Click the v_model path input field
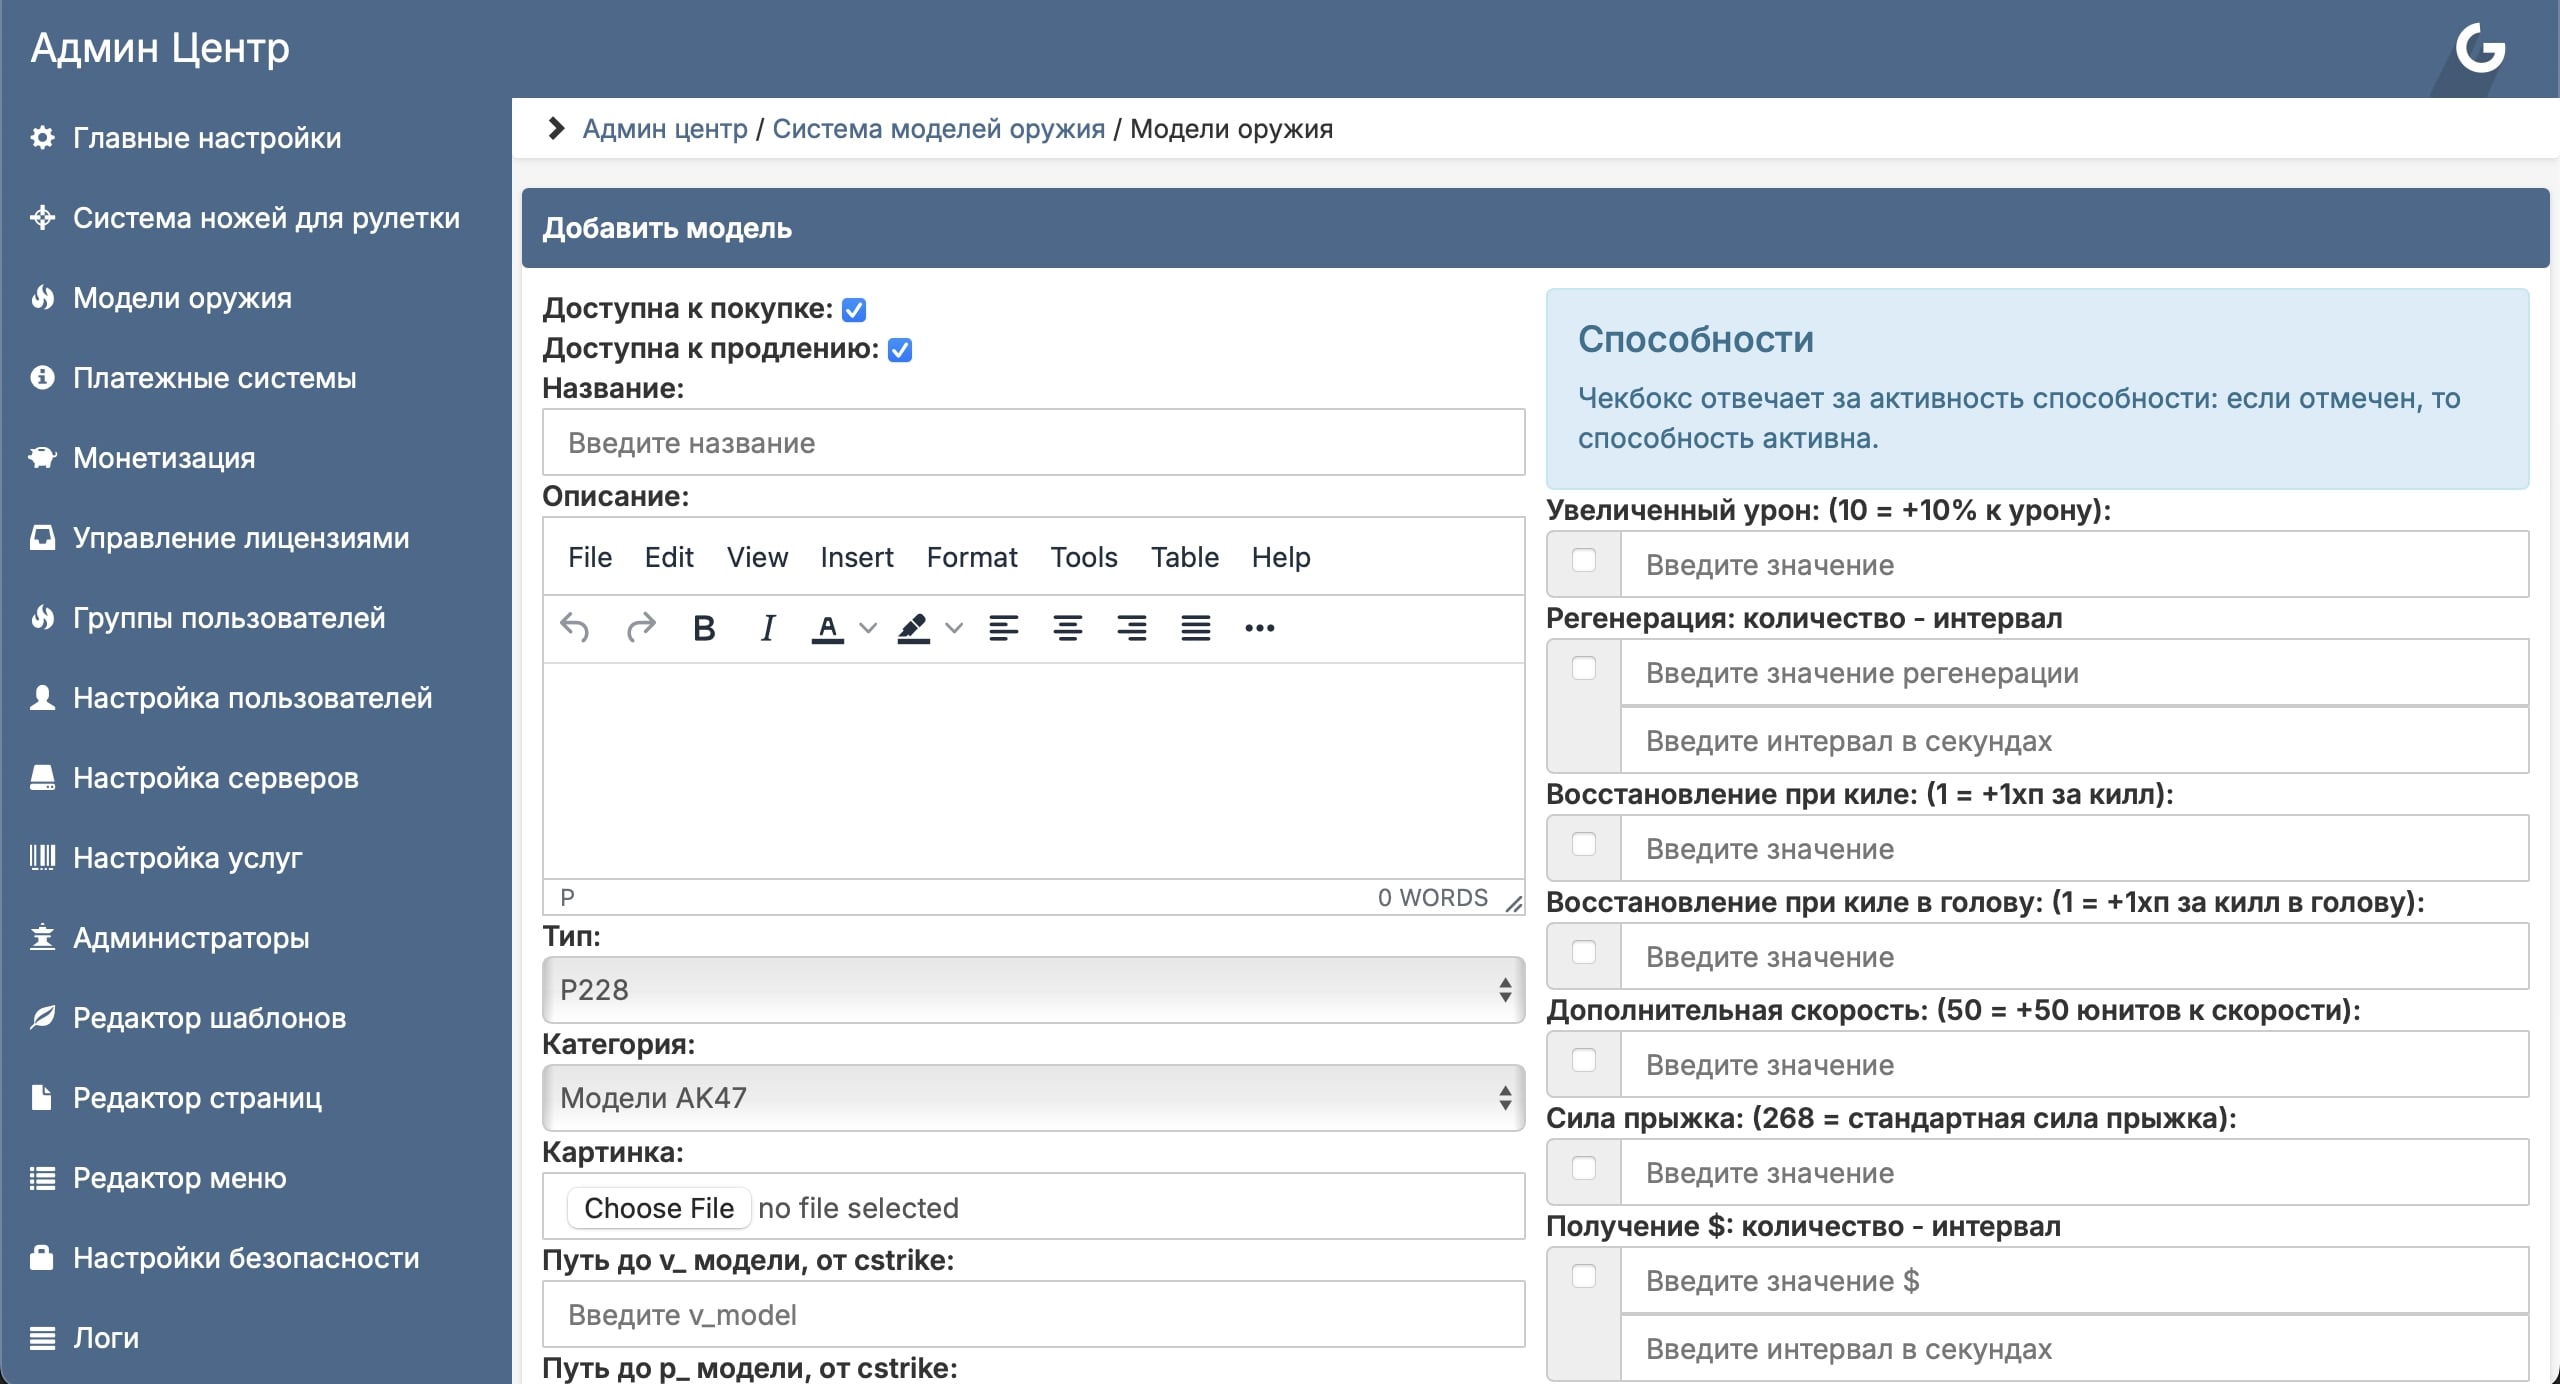This screenshot has width=2560, height=1384. [x=1033, y=1314]
